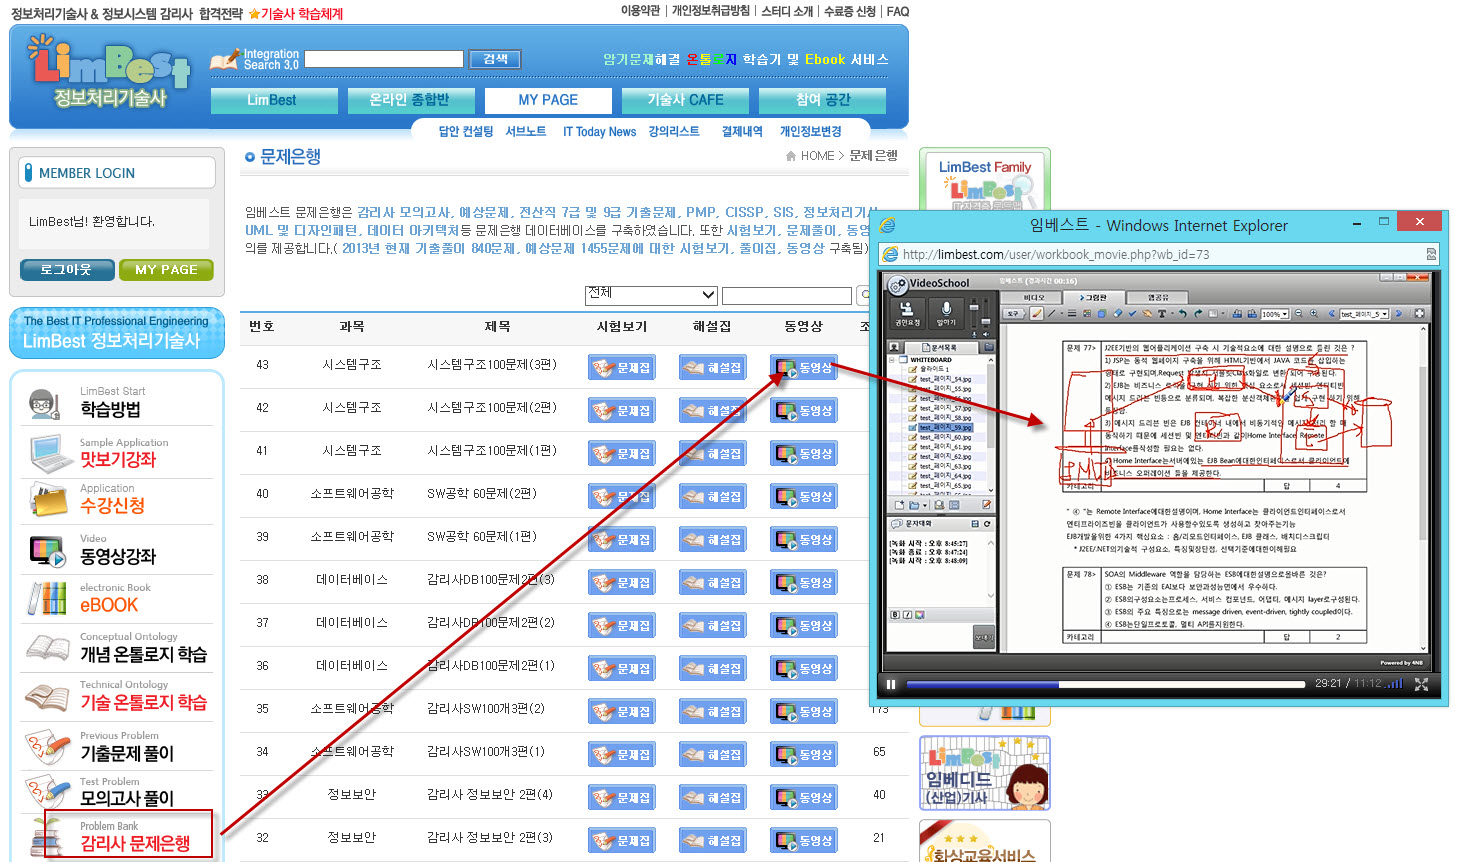Open the test_페이지 page selector dropdown

pos(1364,314)
